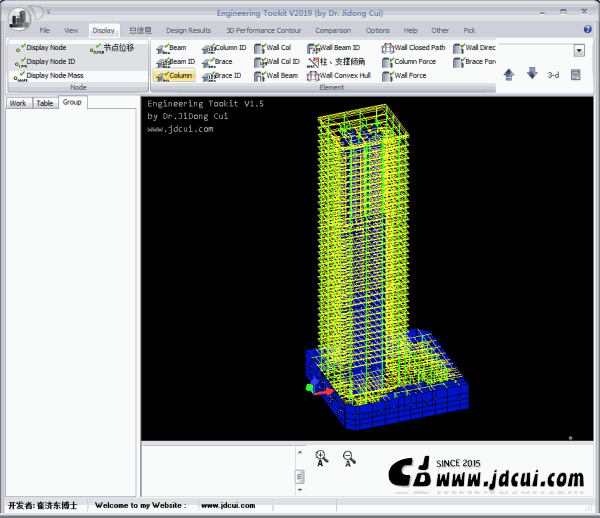This screenshot has width=600, height=518.
Task: Click Wall Direc icon
Action: click(459, 48)
